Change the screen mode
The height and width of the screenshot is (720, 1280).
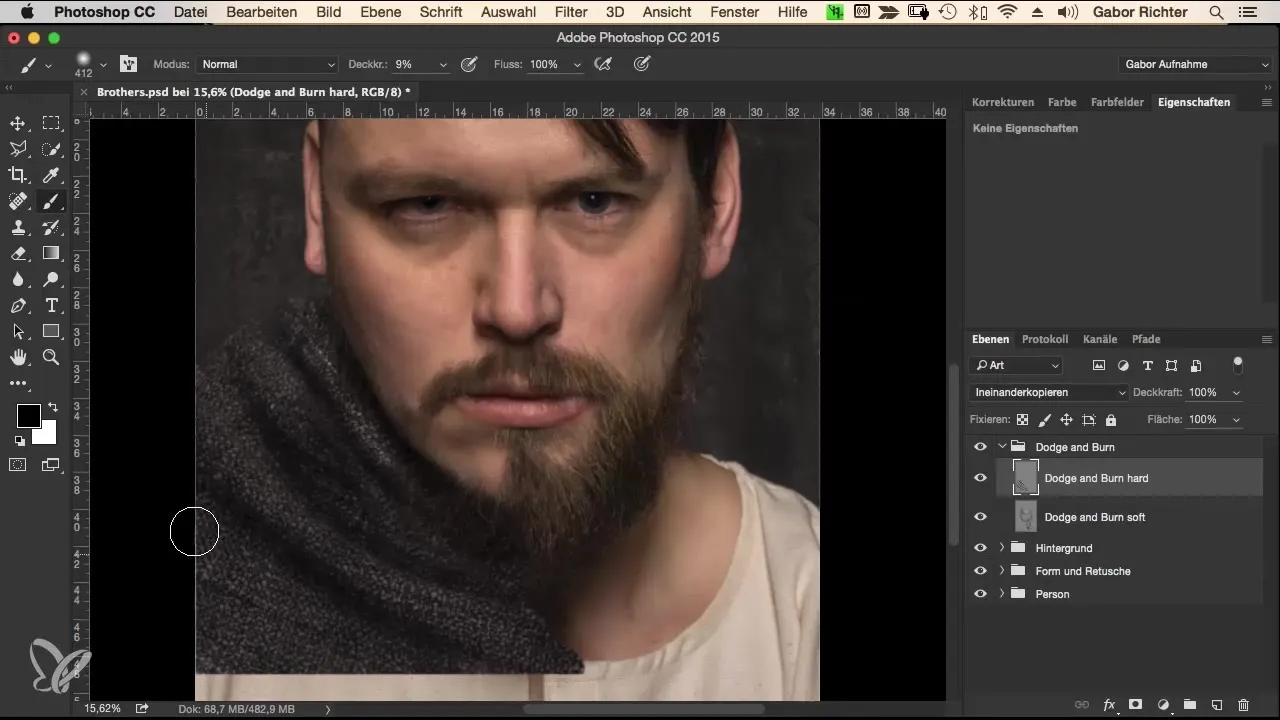point(51,465)
